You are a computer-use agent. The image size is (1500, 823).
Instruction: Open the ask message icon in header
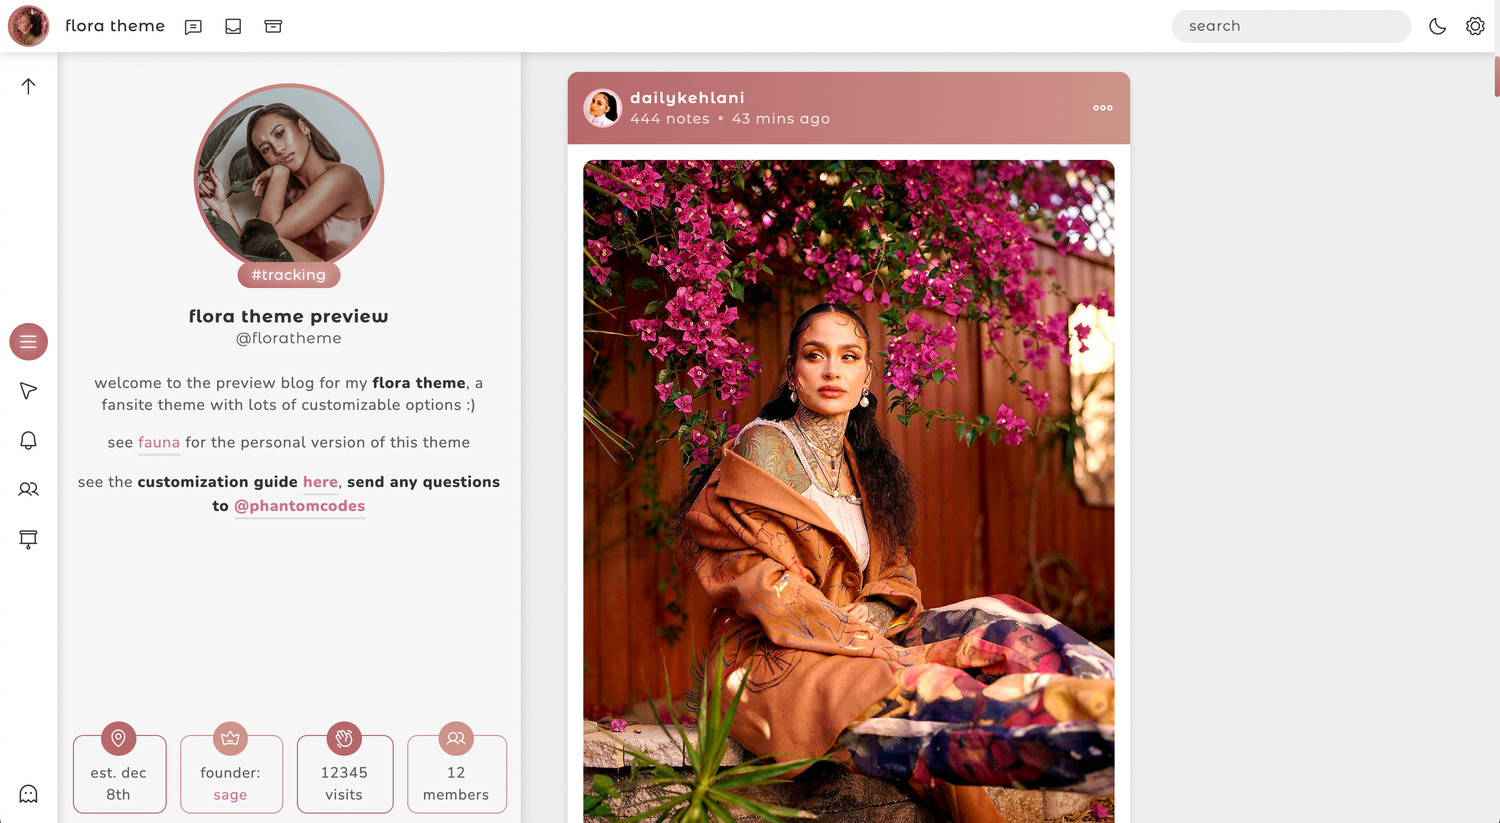pos(193,27)
